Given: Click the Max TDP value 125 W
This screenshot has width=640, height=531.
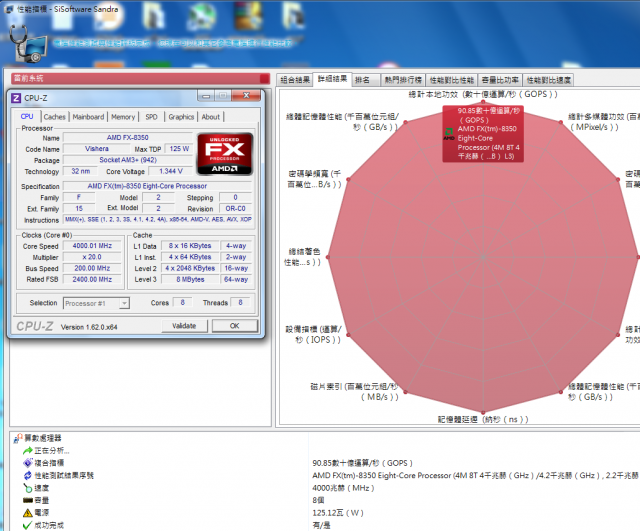Looking at the screenshot, I should click(x=179, y=149).
